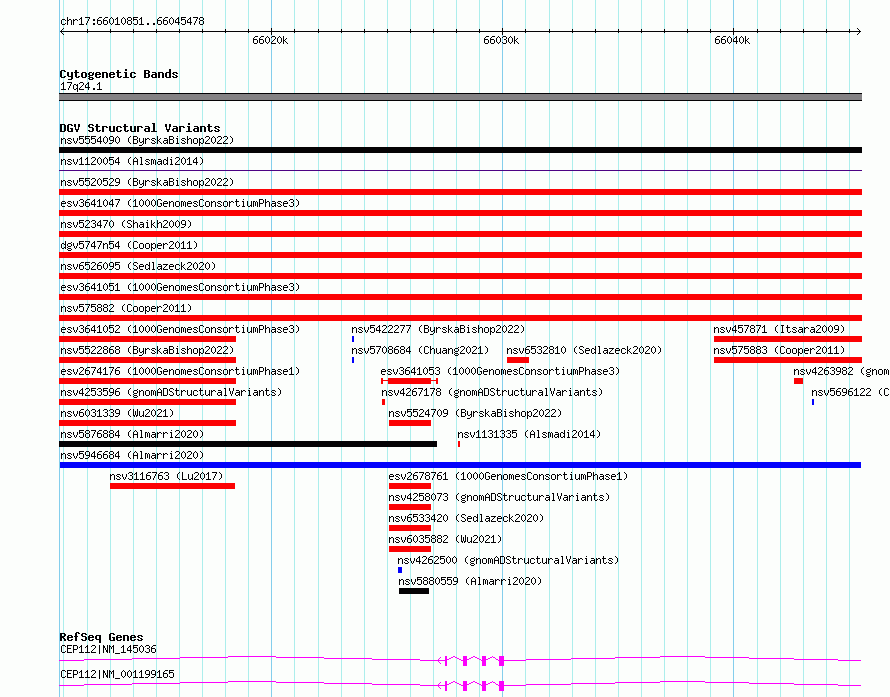Click nsv5708684 (Chuang2021) label
The image size is (890, 697).
(420, 350)
